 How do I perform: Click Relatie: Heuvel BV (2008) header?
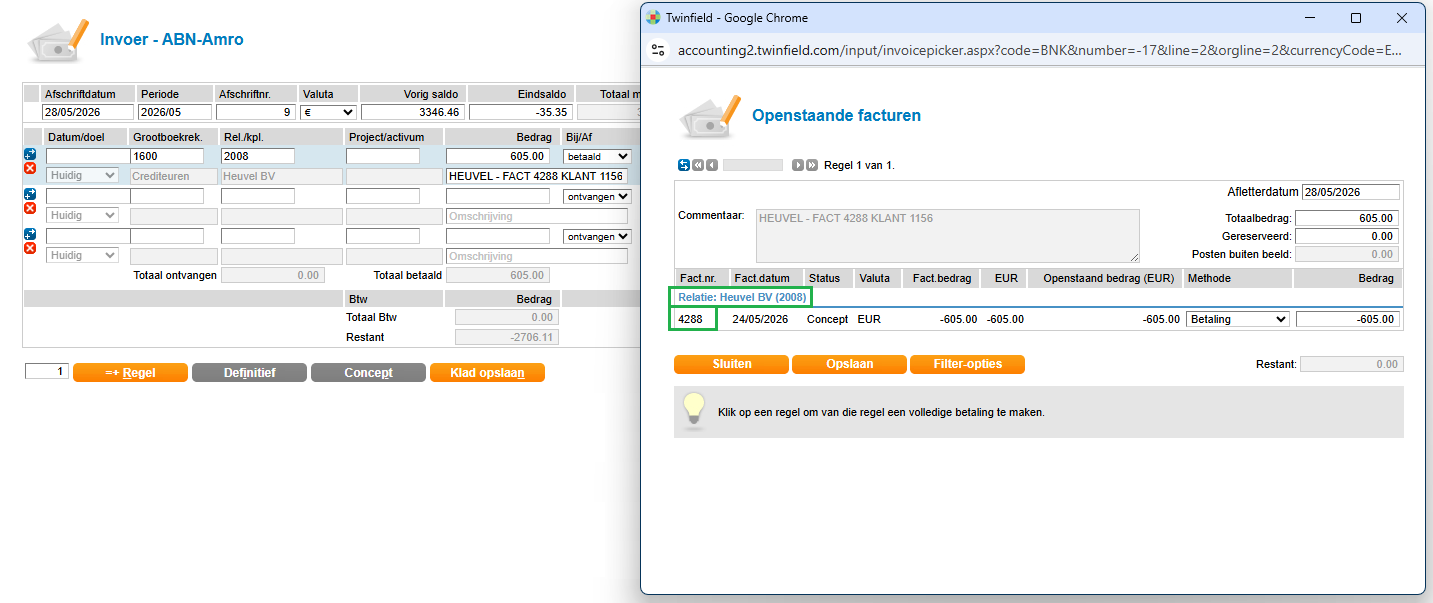click(740, 297)
